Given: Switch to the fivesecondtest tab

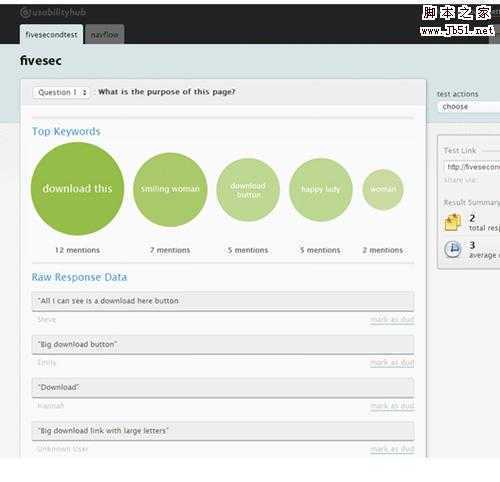Looking at the screenshot, I should click(51, 34).
